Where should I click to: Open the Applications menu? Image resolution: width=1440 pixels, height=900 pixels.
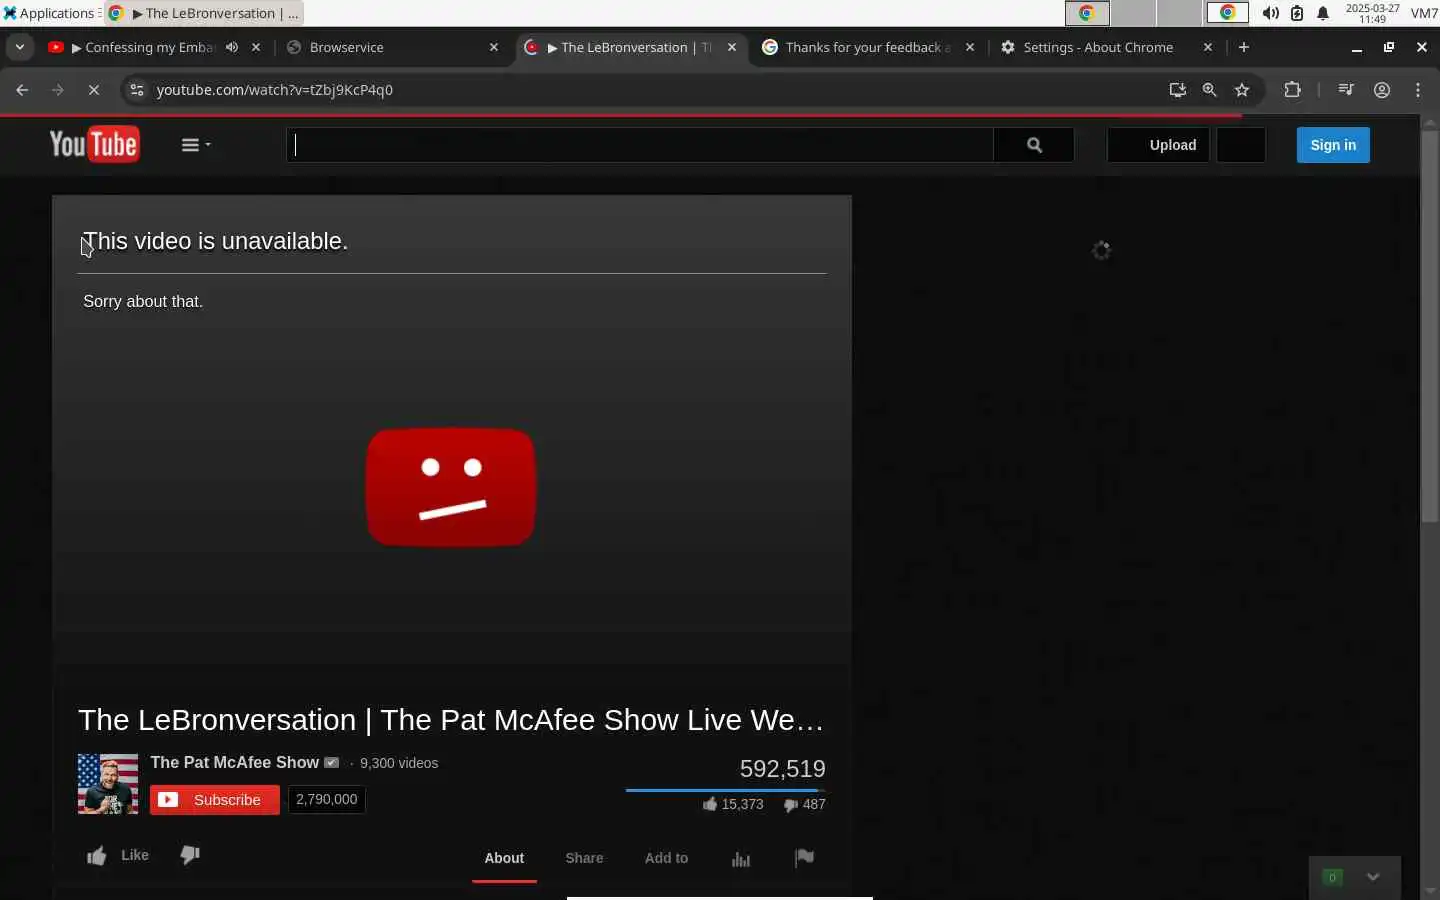[50, 13]
